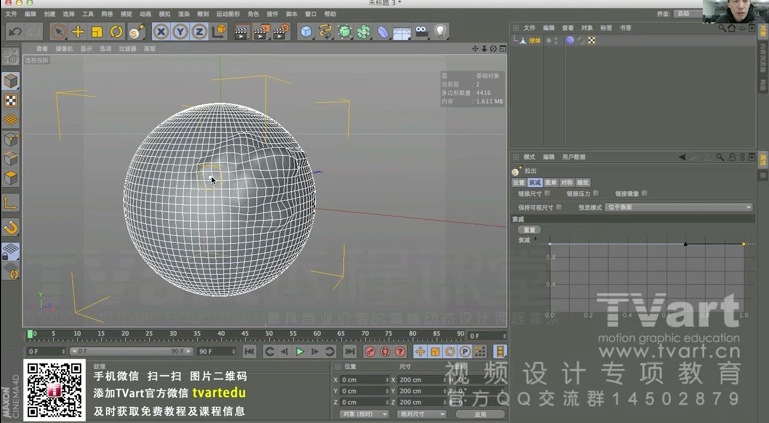
Task: Toggle the Z axis lock
Action: point(199,32)
